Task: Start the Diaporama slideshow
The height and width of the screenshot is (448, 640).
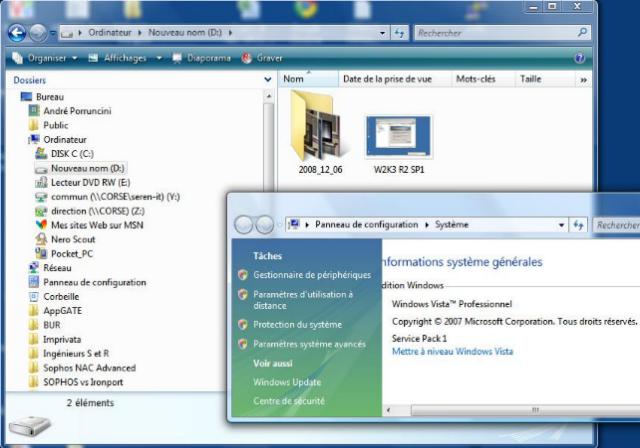Action: pyautogui.click(x=202, y=58)
